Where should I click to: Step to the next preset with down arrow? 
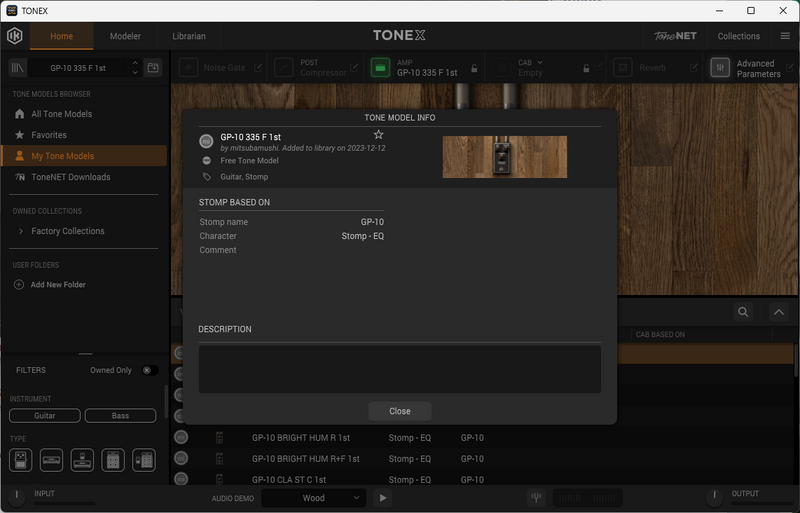coord(135,72)
